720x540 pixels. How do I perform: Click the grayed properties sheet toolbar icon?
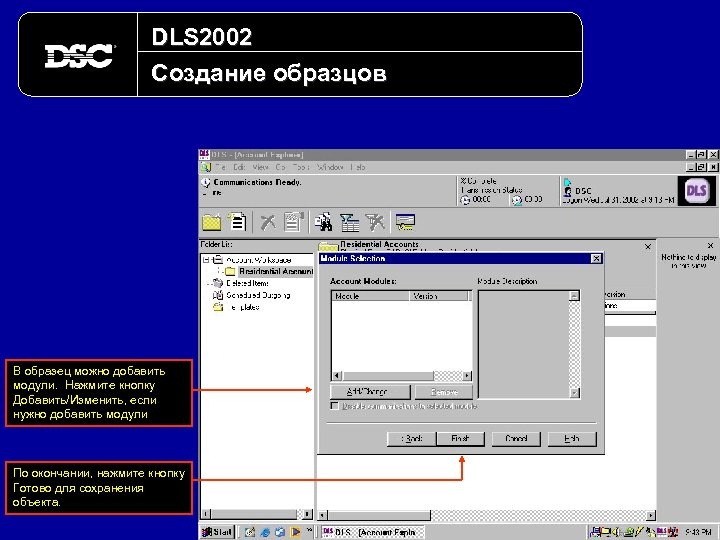[294, 222]
